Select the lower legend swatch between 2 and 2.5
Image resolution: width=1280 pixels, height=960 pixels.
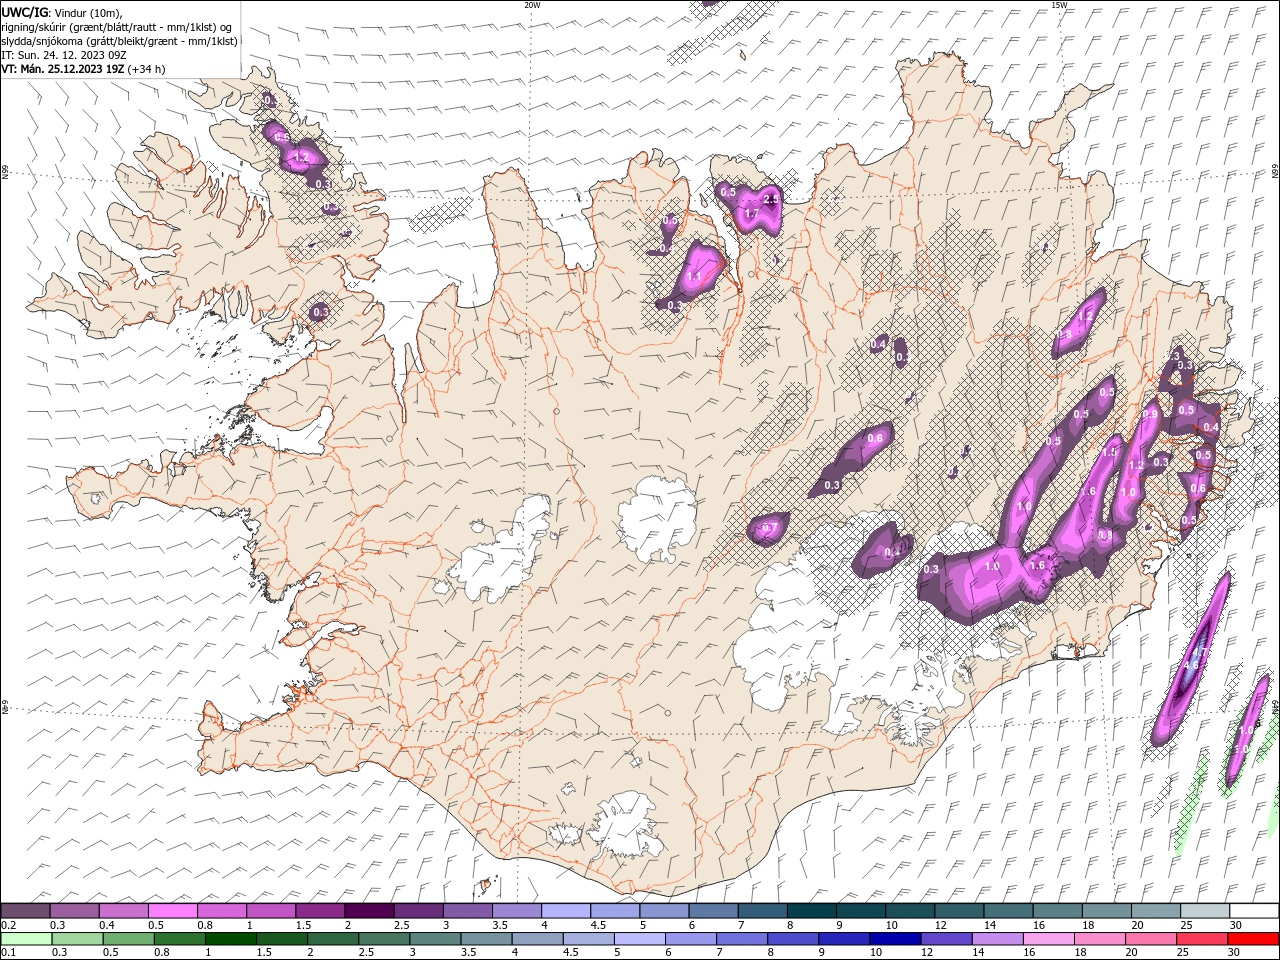tap(332, 938)
